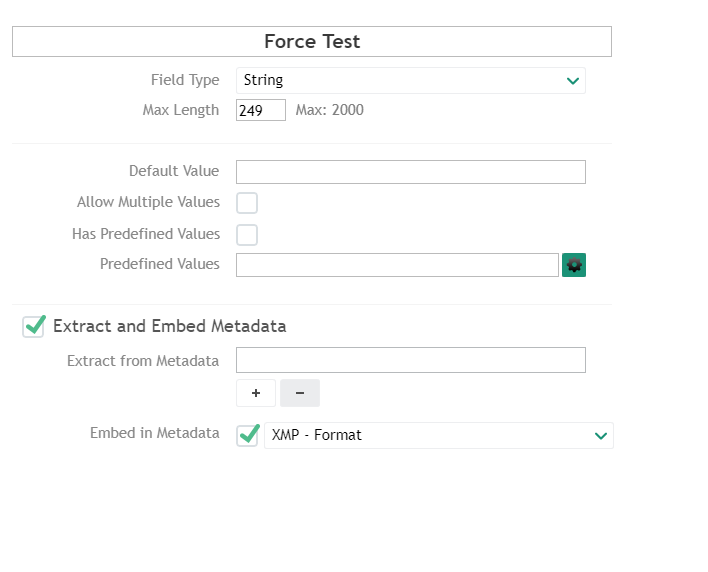Disable the Embed in Metadata checkbox
708x572 pixels.
pos(248,435)
